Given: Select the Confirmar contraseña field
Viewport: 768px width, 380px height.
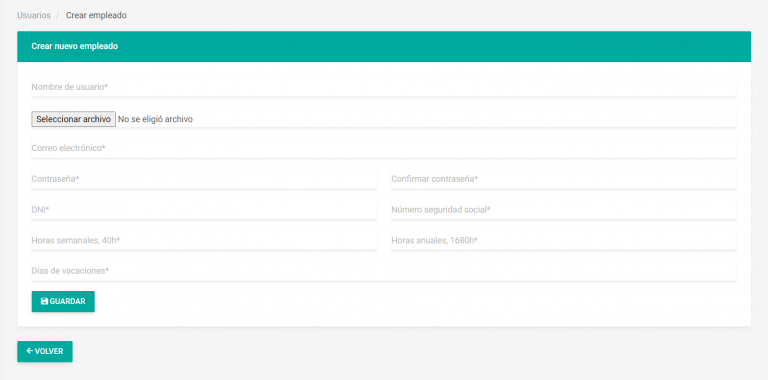Looking at the screenshot, I should [x=564, y=179].
